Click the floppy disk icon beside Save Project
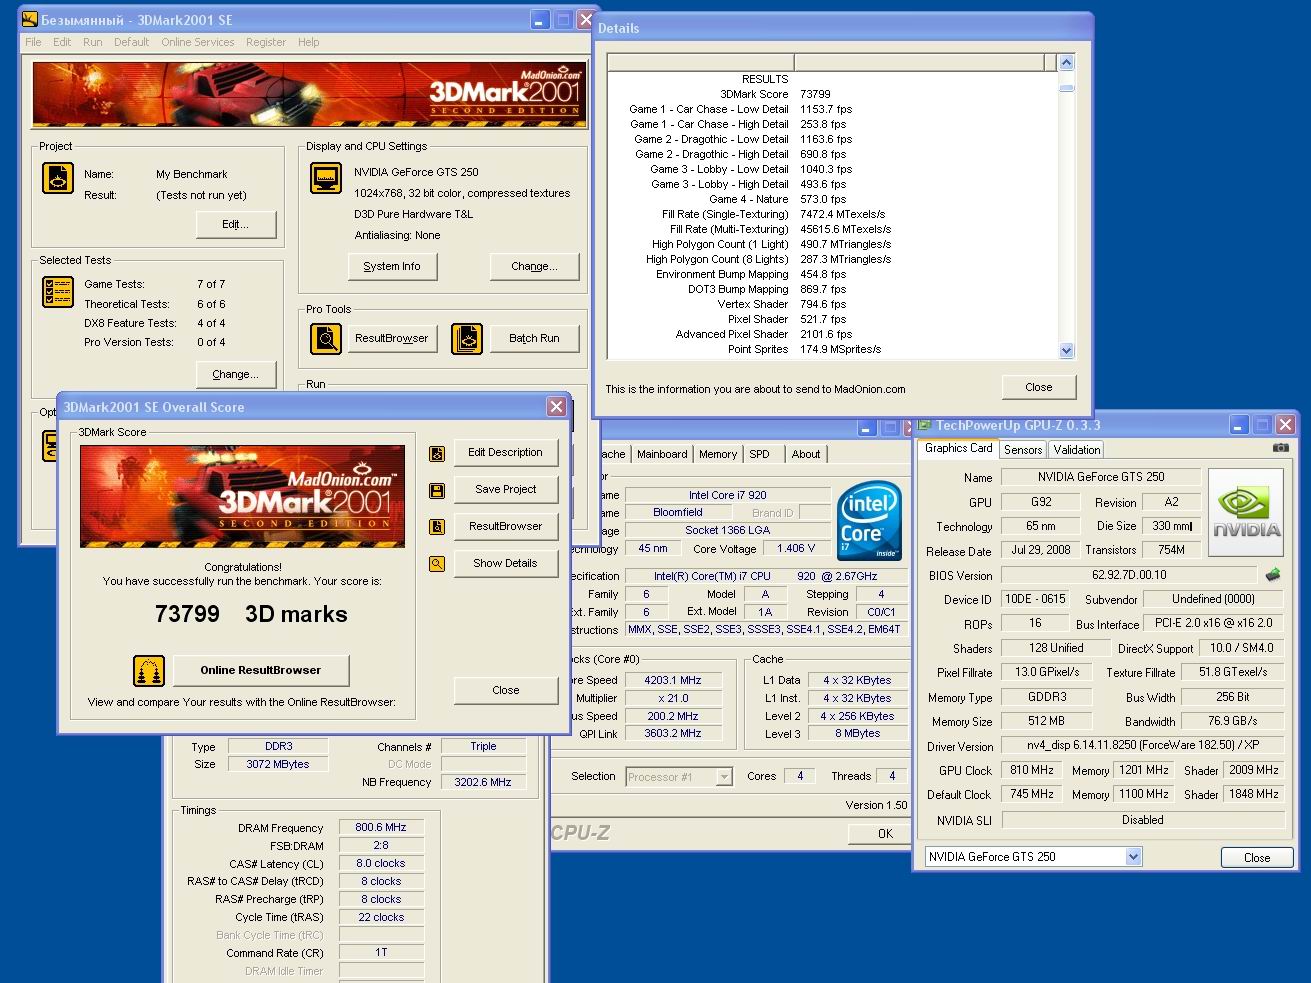This screenshot has width=1311, height=983. (437, 490)
